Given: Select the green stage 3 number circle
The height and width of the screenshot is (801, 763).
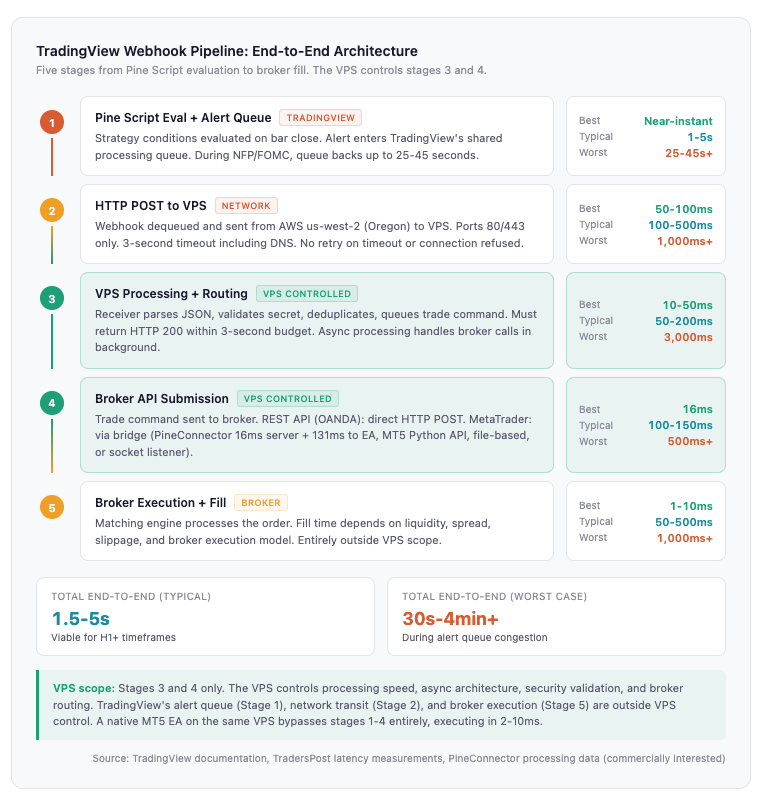Looking at the screenshot, I should point(52,298).
